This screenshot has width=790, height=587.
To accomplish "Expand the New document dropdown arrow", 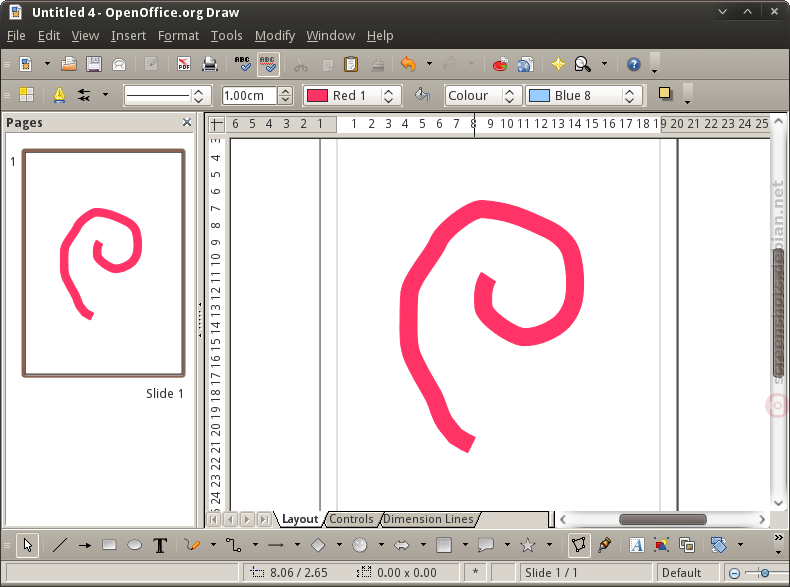I will (47, 64).
